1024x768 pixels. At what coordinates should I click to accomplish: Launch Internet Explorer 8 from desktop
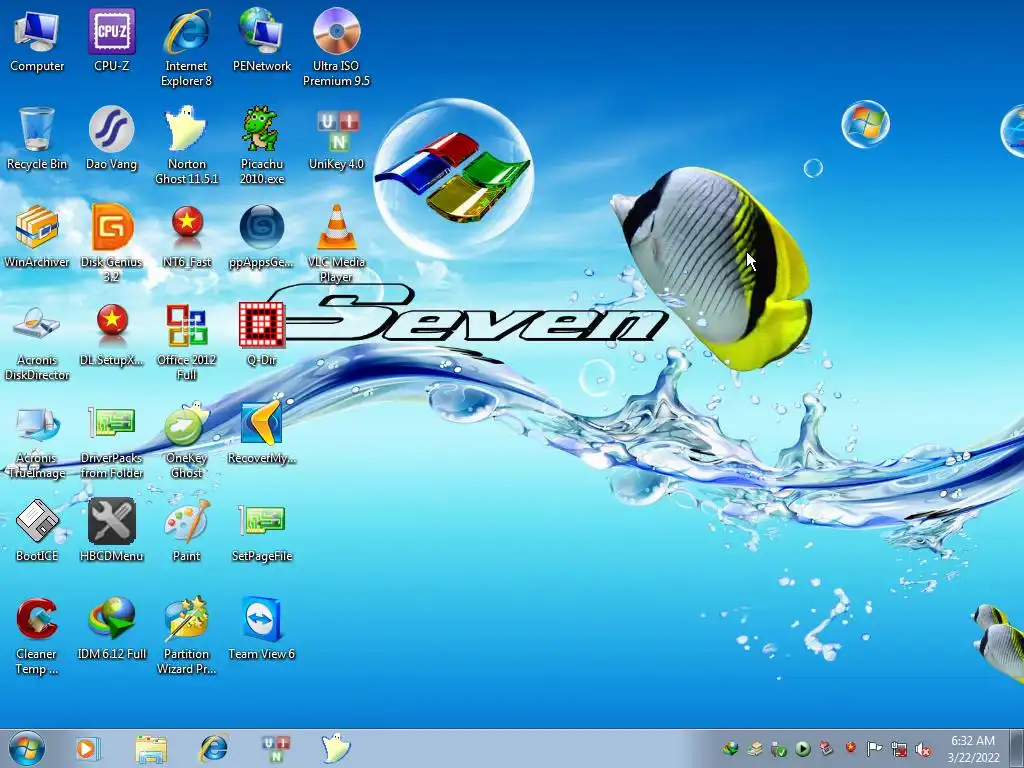[187, 49]
